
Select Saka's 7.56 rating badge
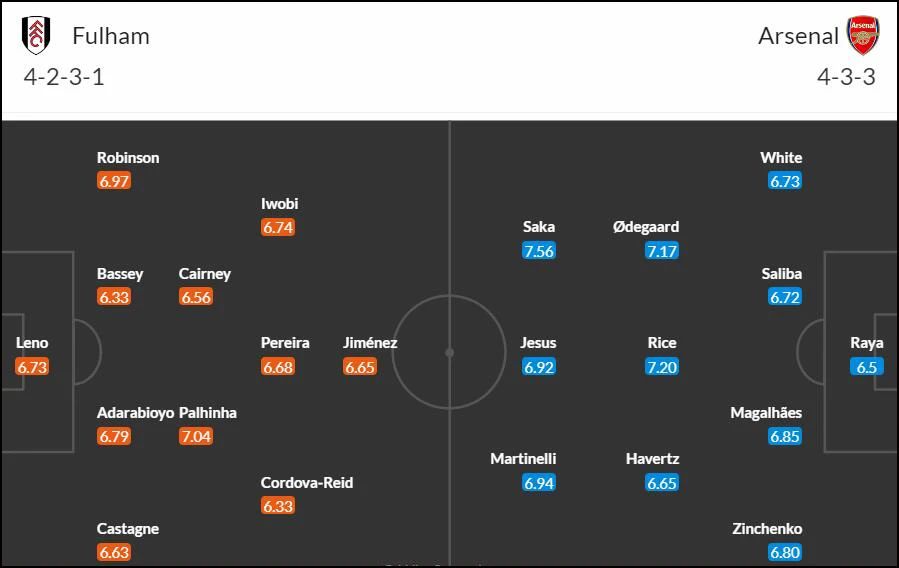coord(538,251)
